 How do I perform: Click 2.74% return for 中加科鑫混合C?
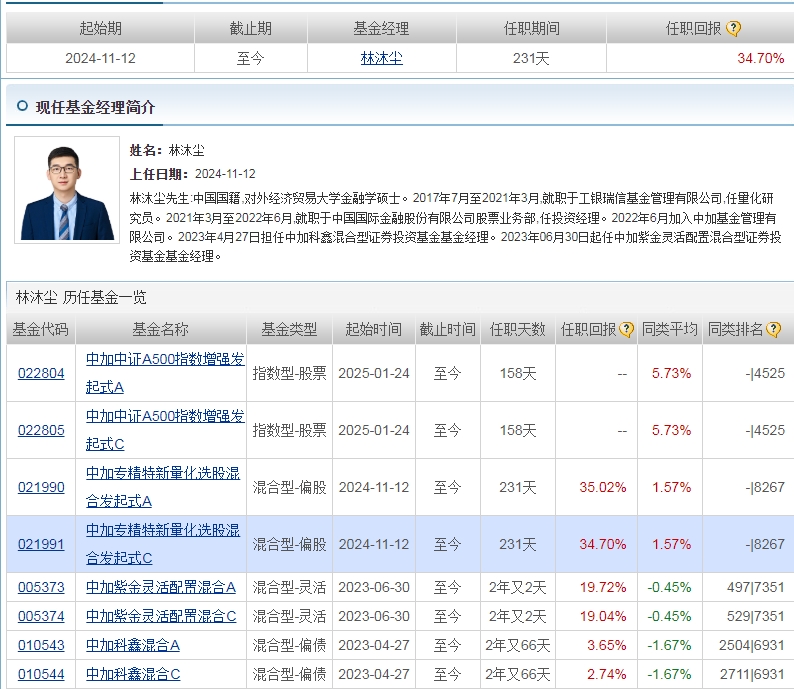[607, 674]
